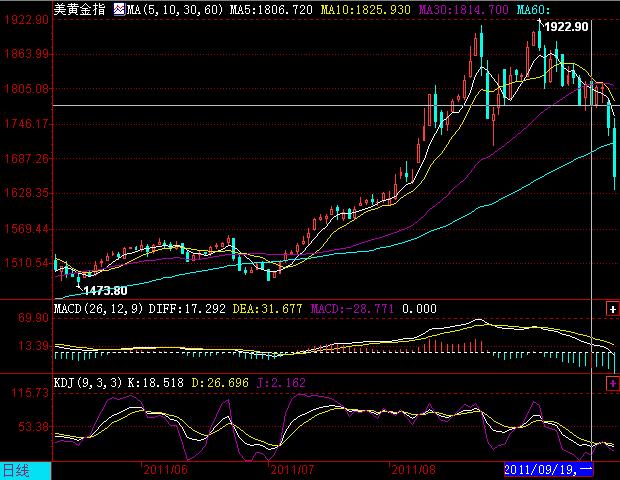Click the 1687.26 price axis label
620x480 pixels.
point(26,159)
